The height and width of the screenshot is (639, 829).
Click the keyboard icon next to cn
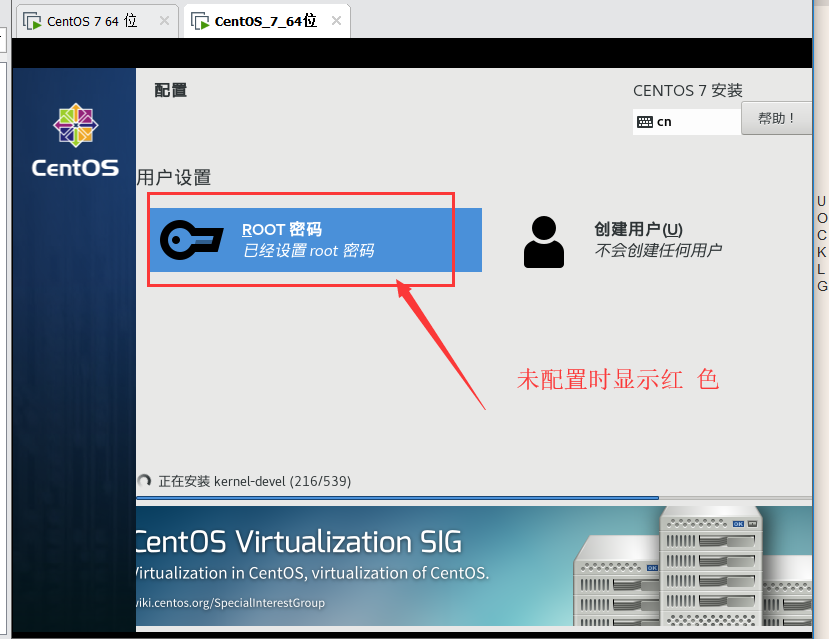[x=644, y=122]
